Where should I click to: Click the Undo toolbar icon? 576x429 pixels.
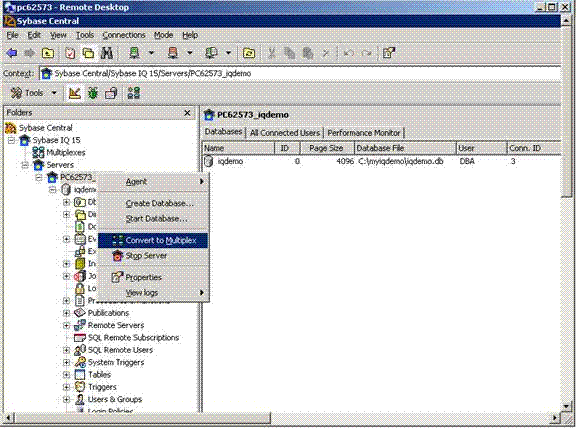[348, 54]
